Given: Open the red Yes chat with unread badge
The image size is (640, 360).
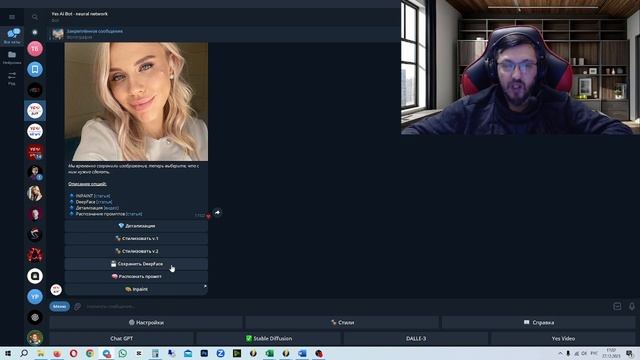Looking at the screenshot, I should [x=35, y=152].
